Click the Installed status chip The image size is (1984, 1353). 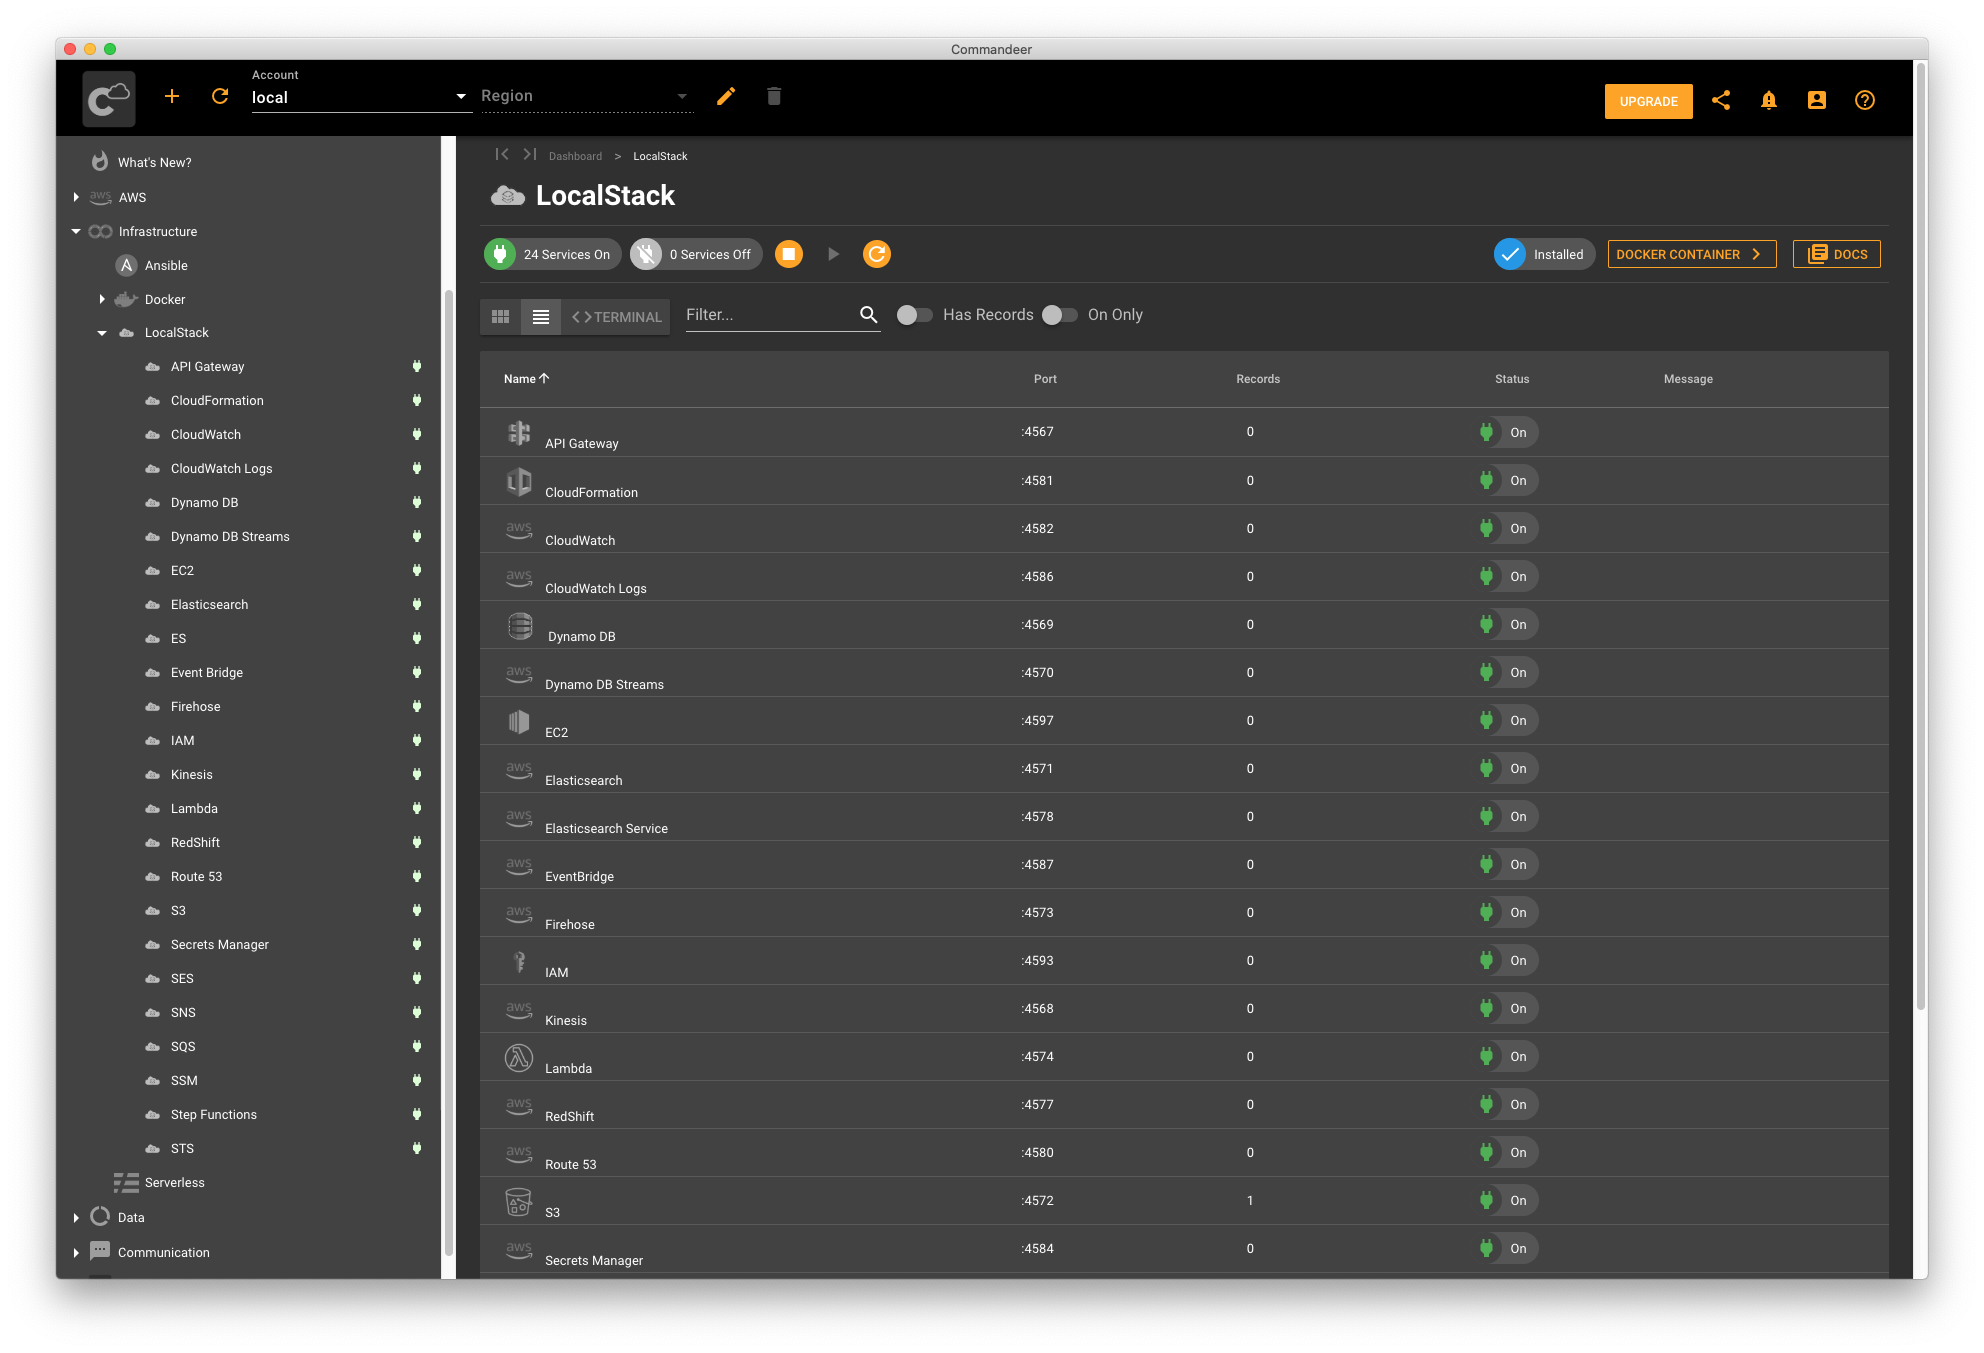point(1544,254)
